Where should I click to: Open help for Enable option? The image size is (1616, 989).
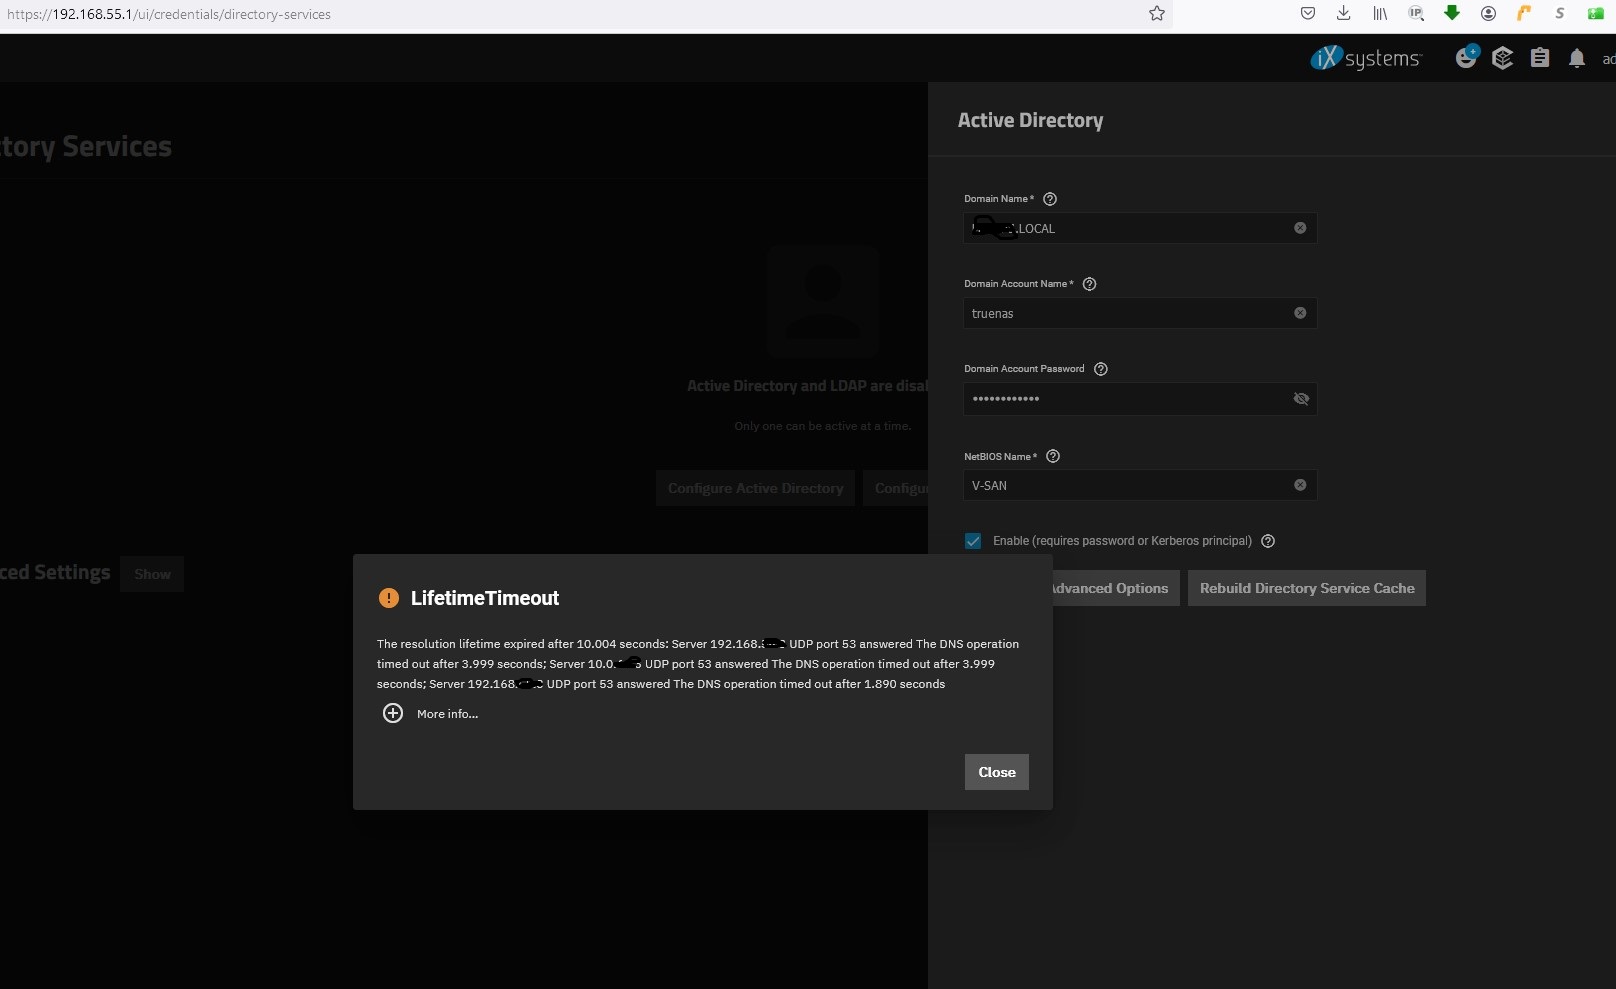tap(1268, 541)
